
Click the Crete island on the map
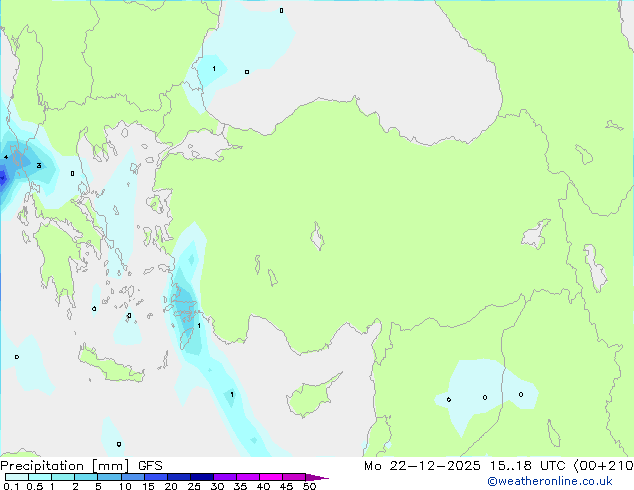[110, 365]
